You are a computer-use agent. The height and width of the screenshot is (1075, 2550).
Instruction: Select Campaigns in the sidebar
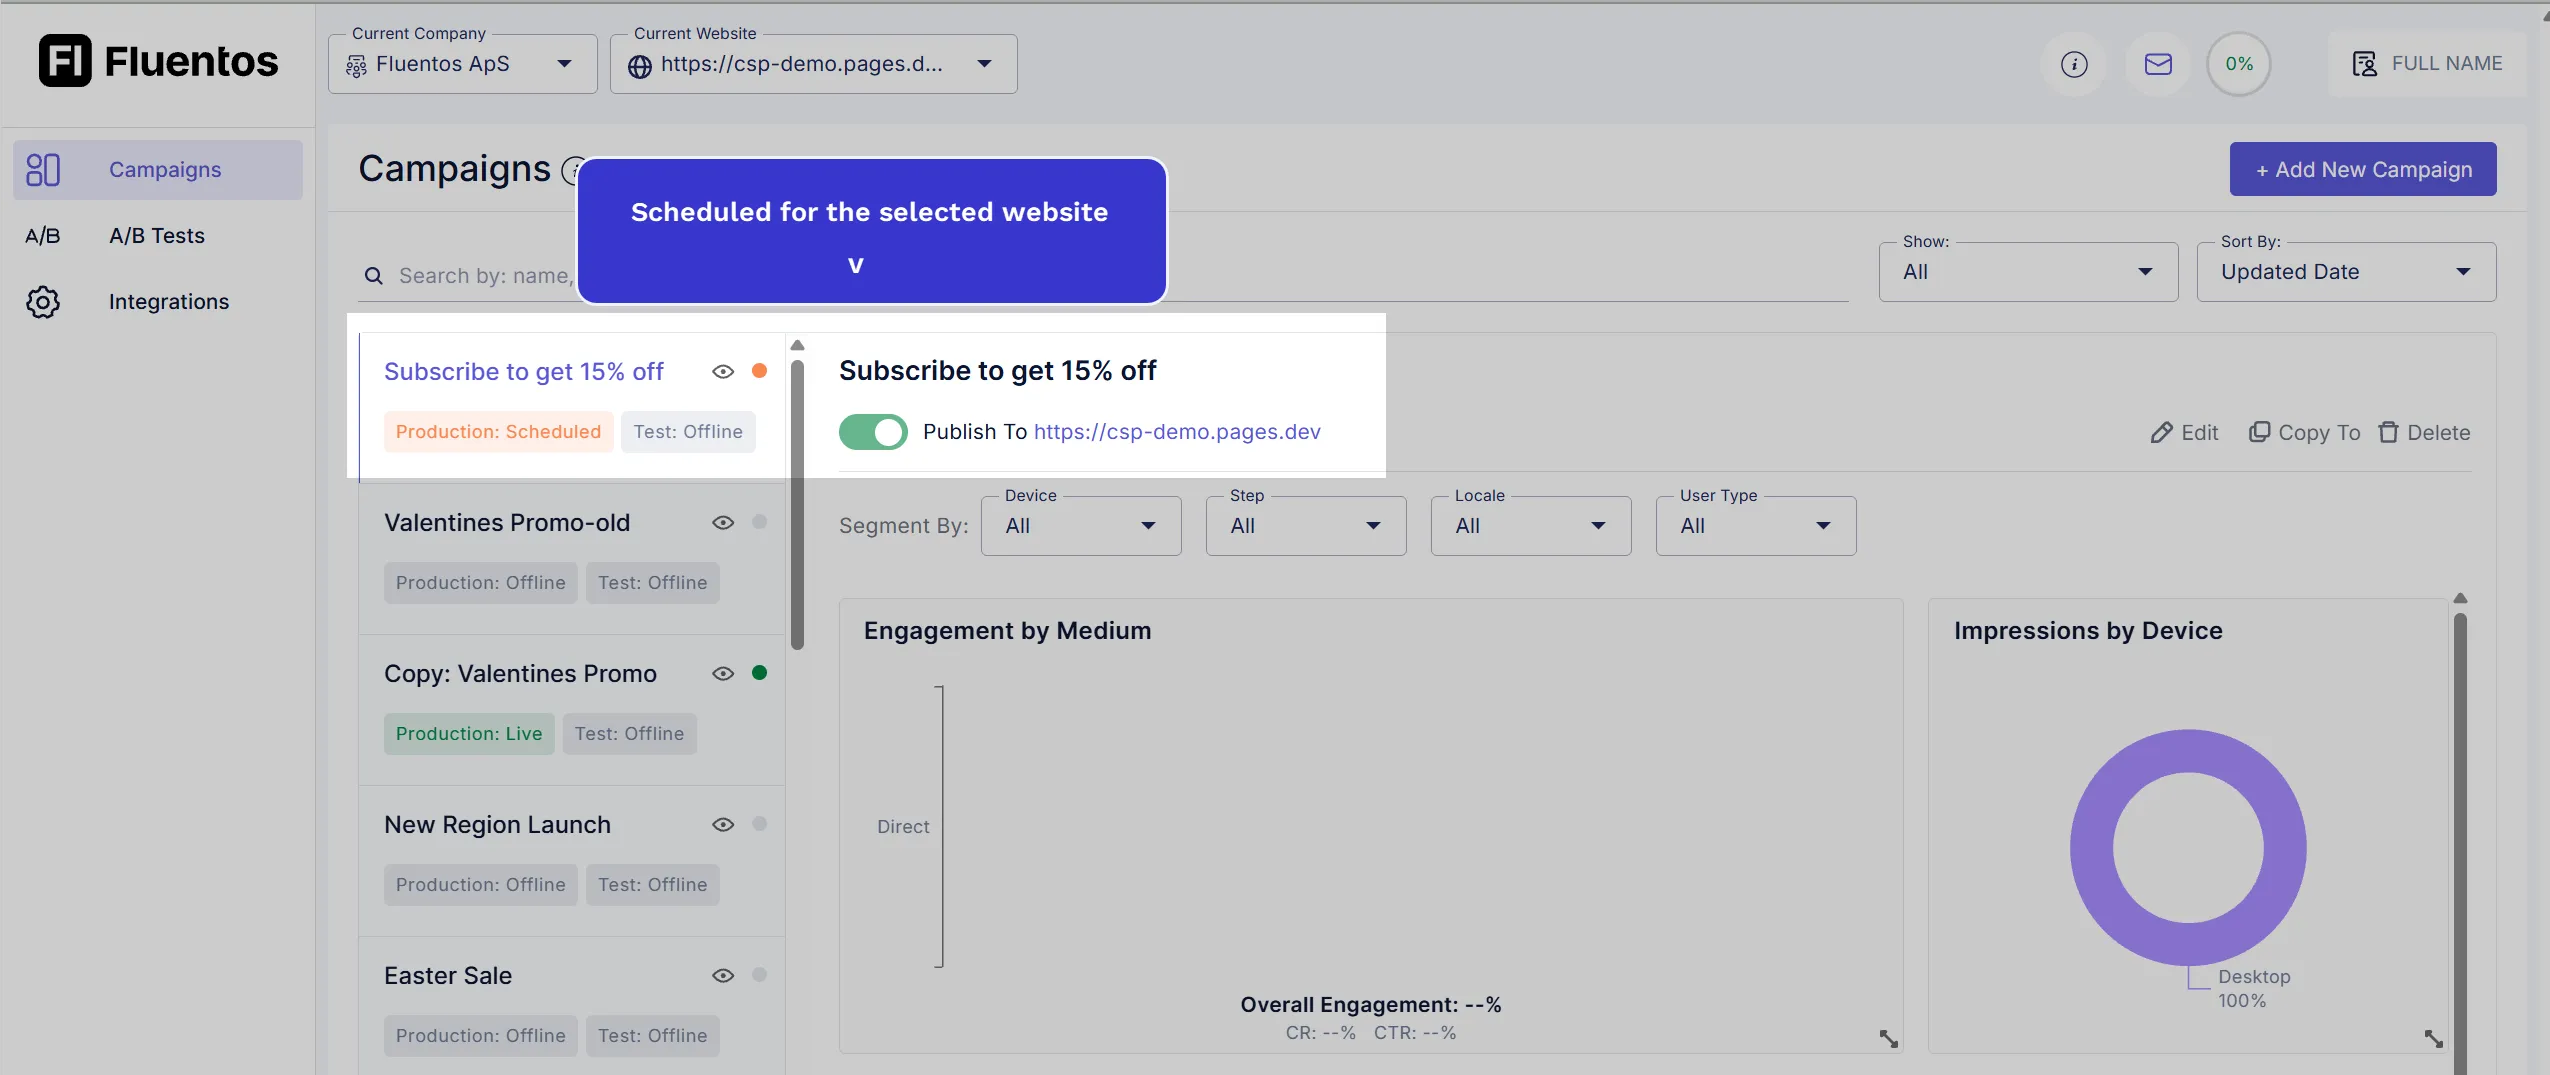[165, 170]
